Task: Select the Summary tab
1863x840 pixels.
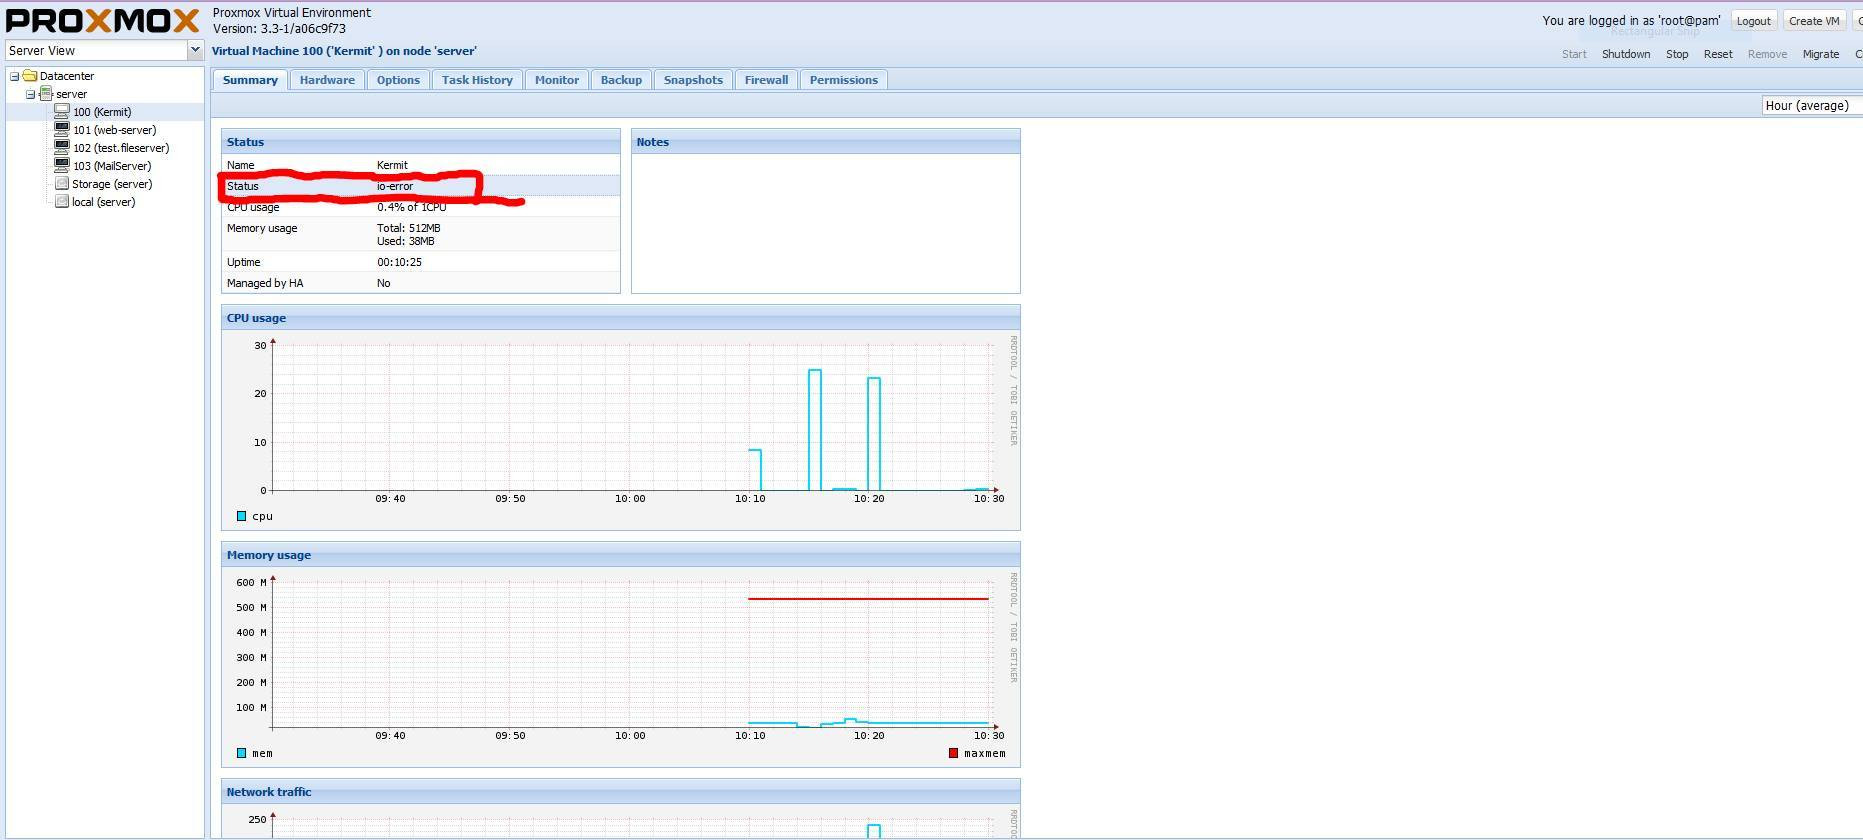Action: coord(250,80)
